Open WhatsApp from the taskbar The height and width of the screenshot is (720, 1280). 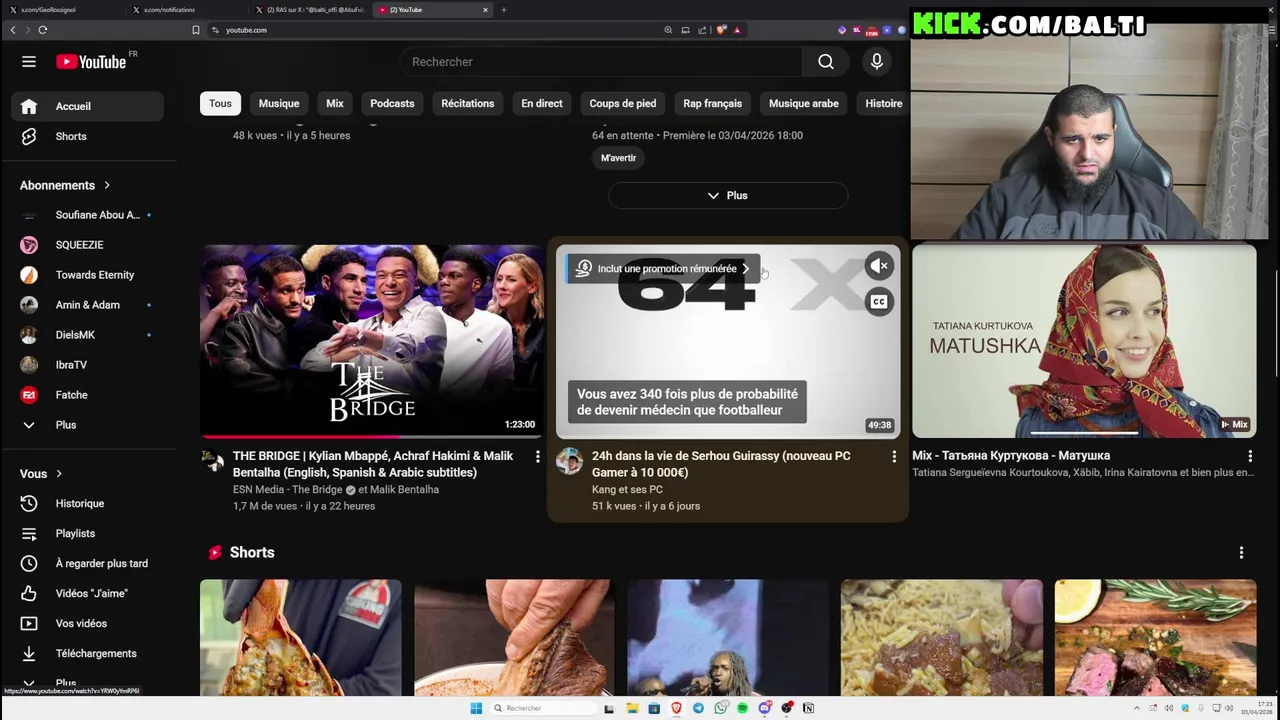point(721,708)
